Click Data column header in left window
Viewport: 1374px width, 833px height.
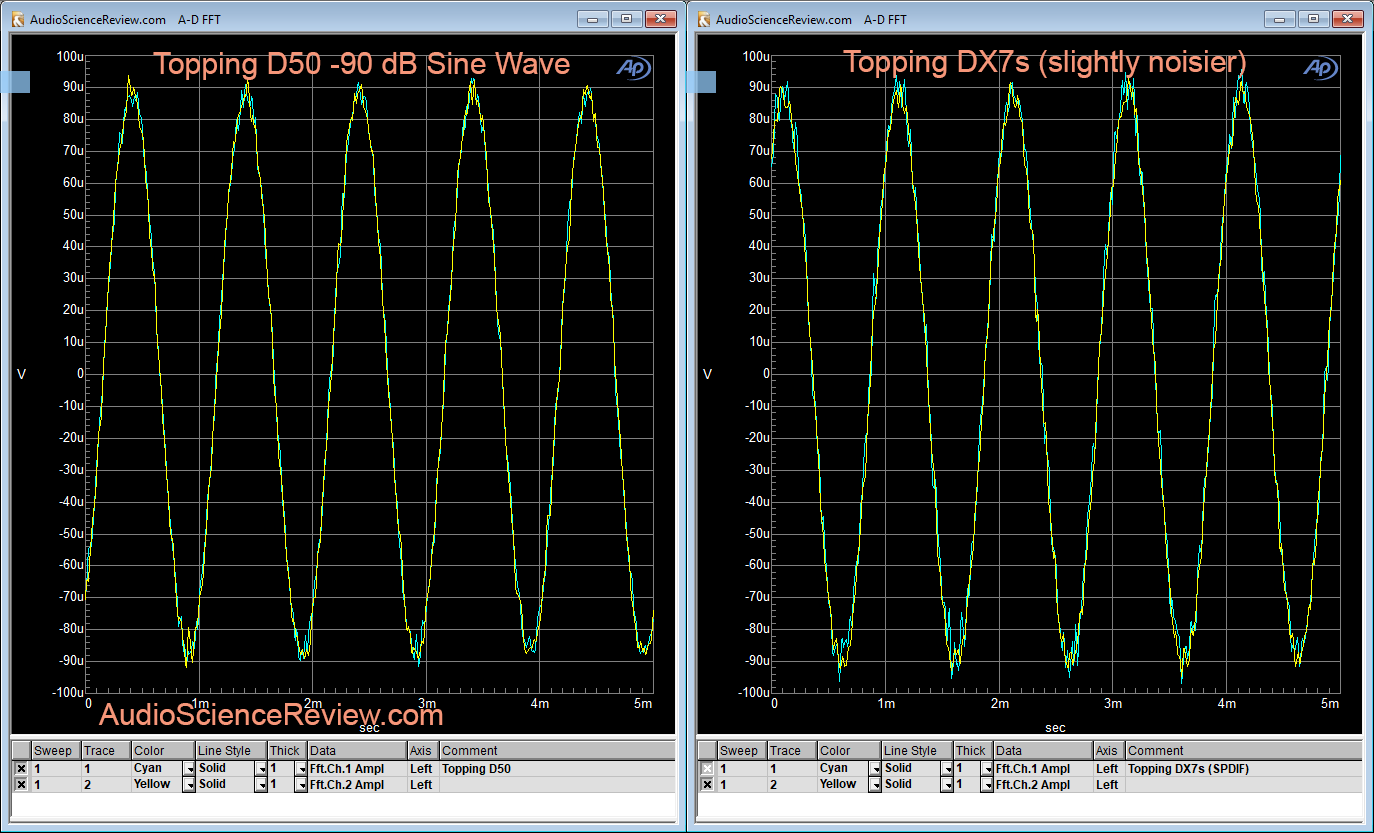coord(357,751)
